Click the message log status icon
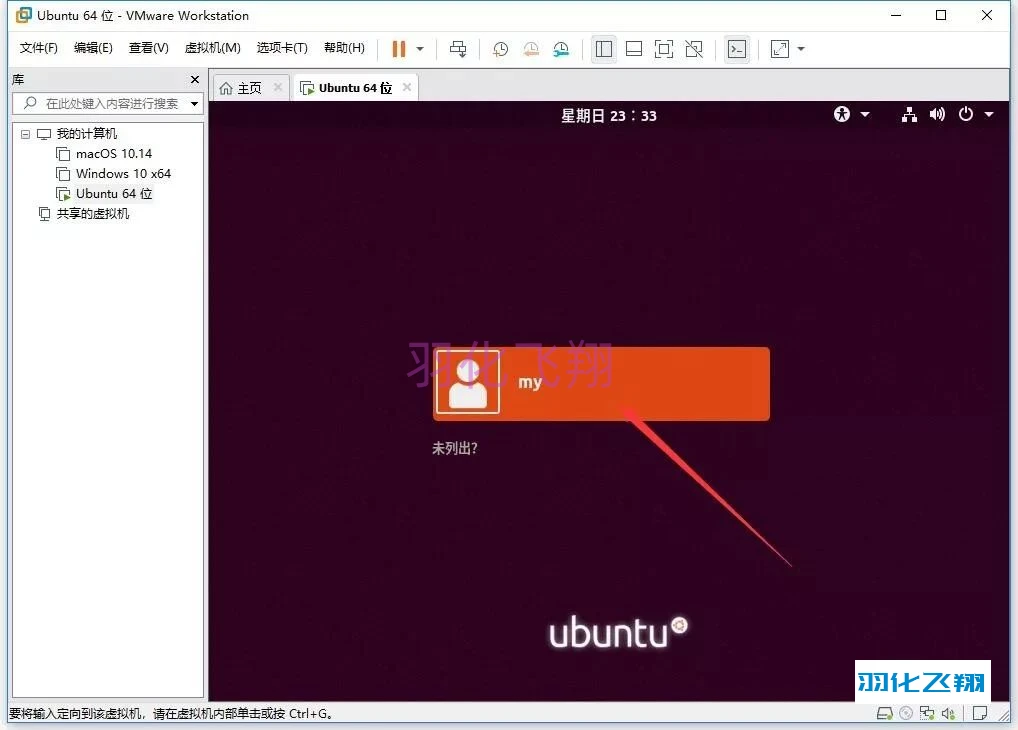 (980, 713)
